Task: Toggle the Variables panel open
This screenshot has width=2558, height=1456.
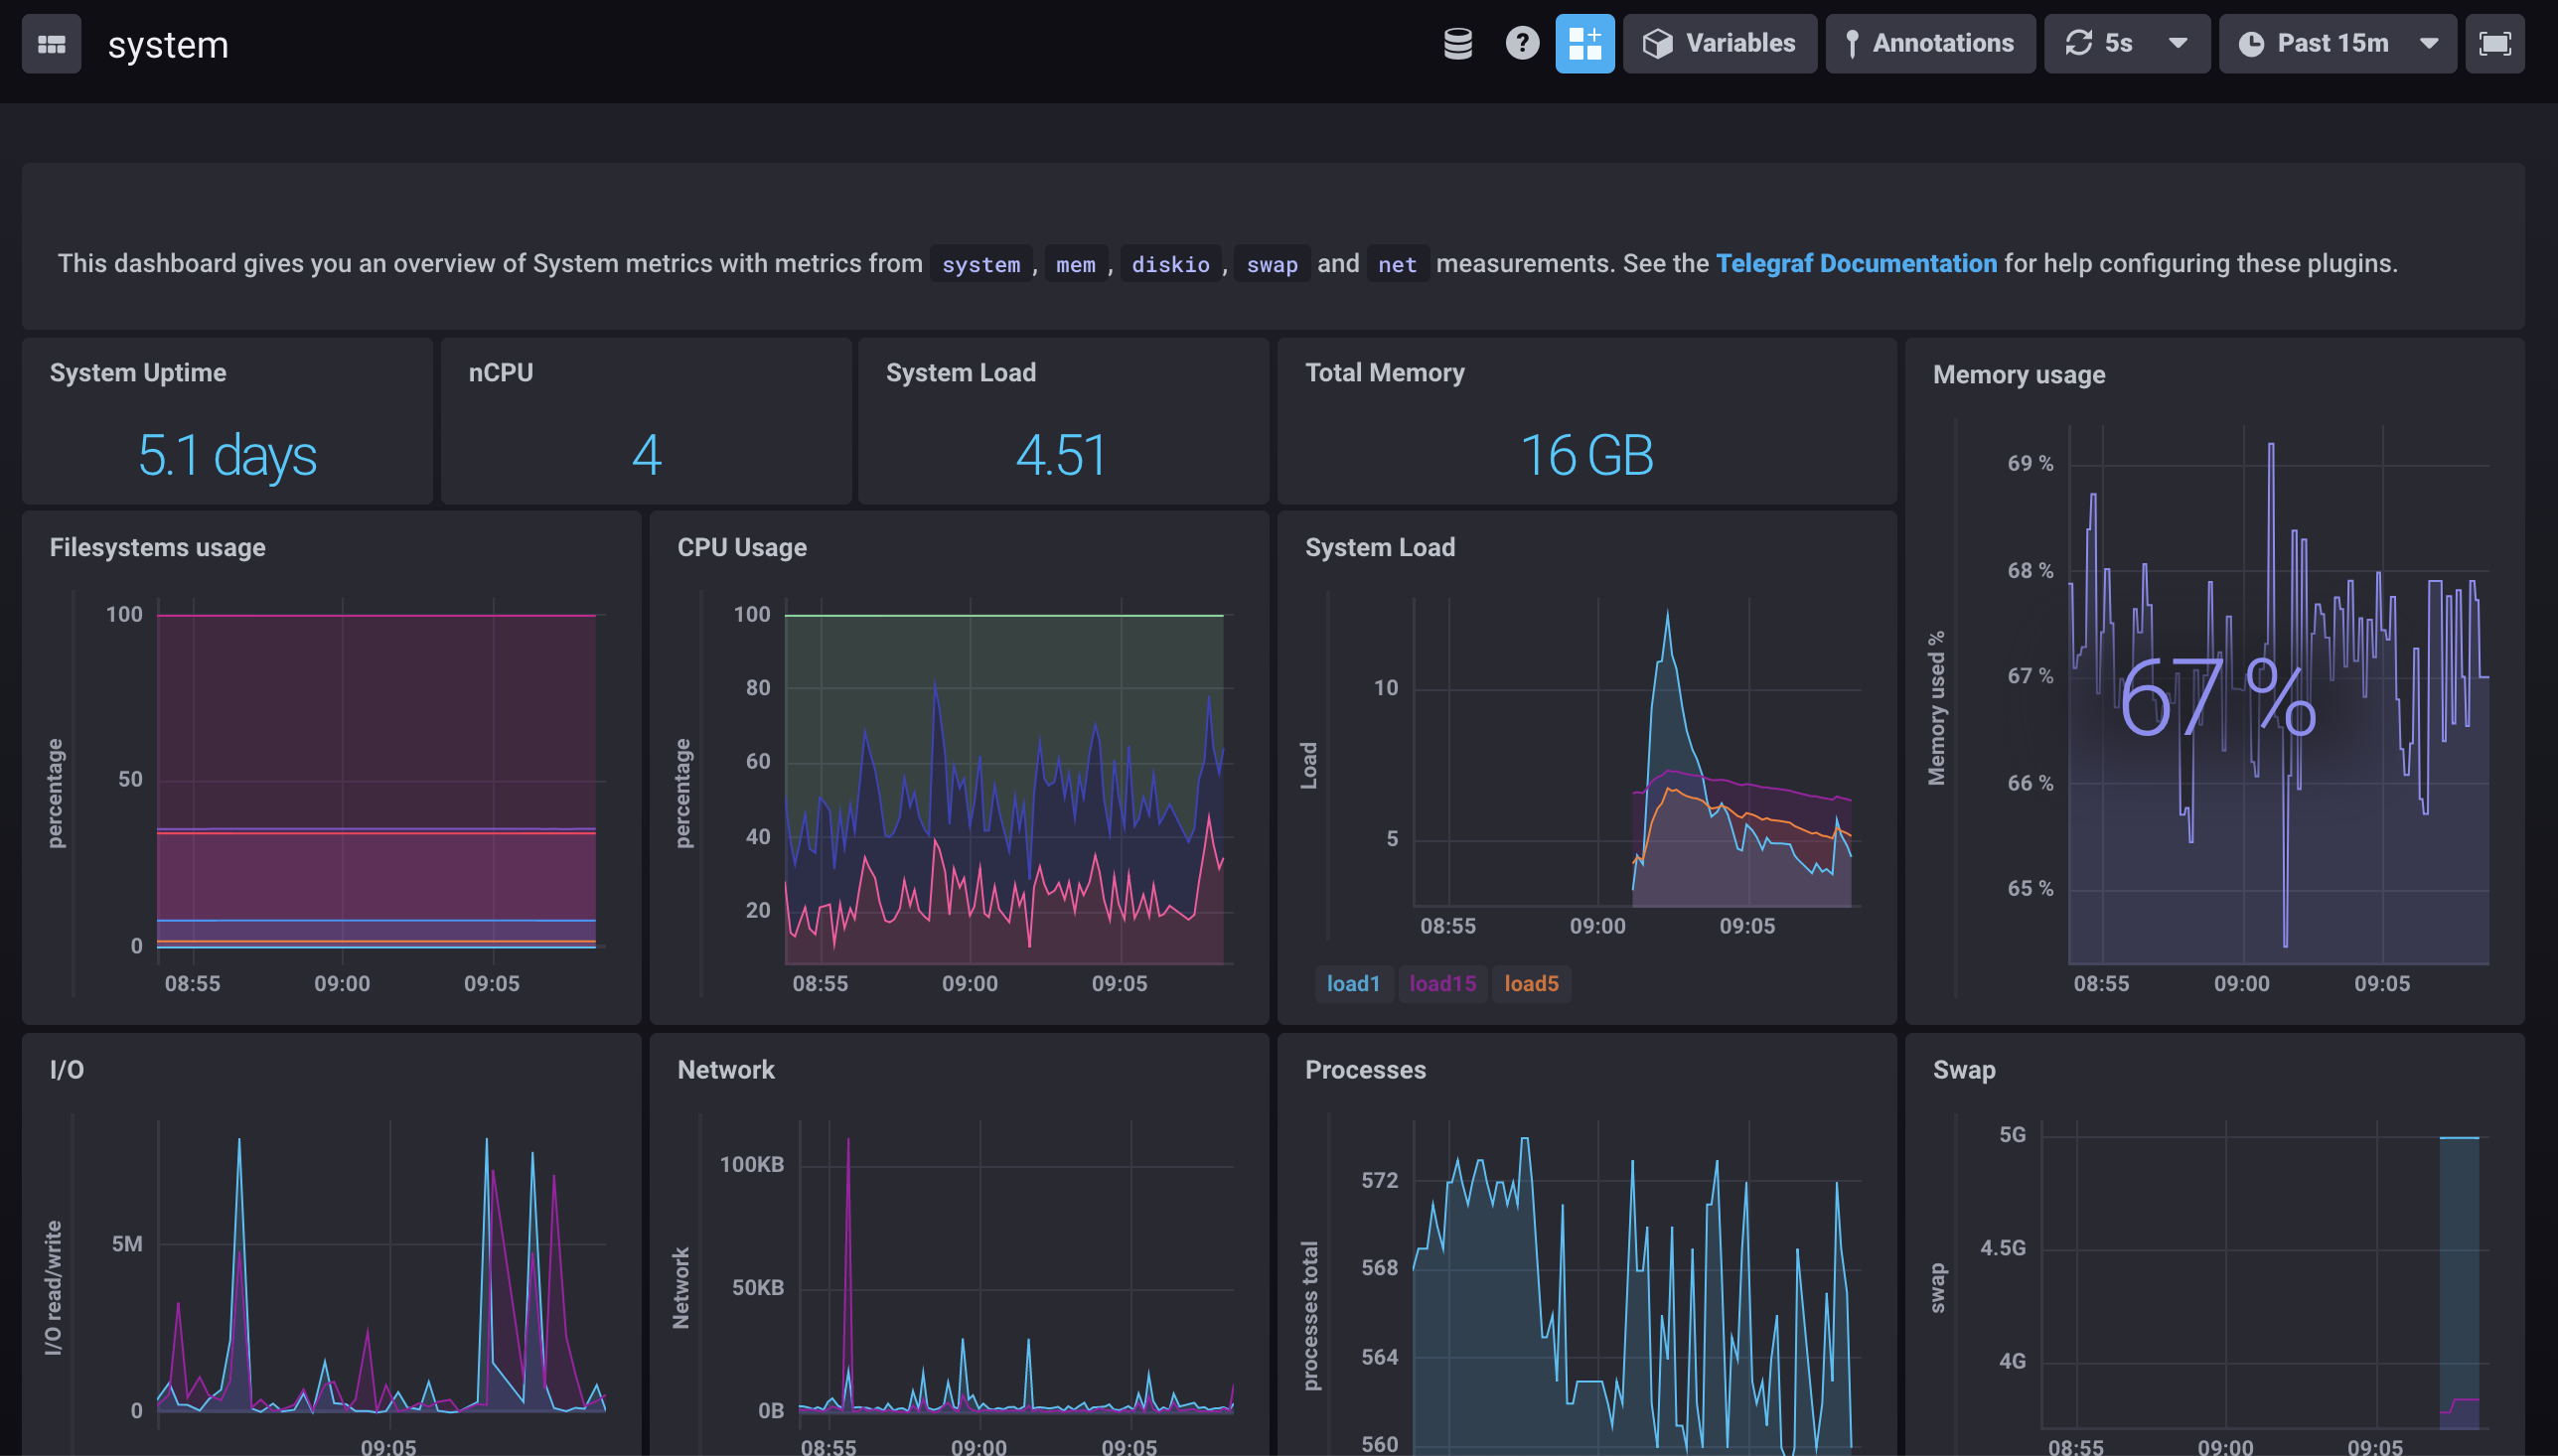Action: point(1720,42)
